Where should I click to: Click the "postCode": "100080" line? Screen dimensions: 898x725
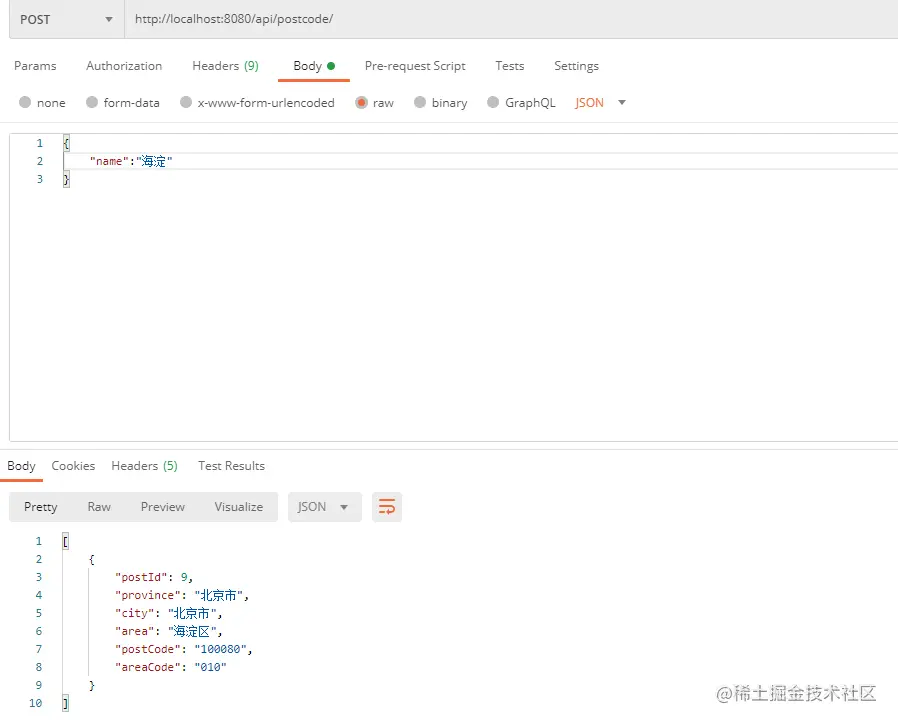[183, 649]
